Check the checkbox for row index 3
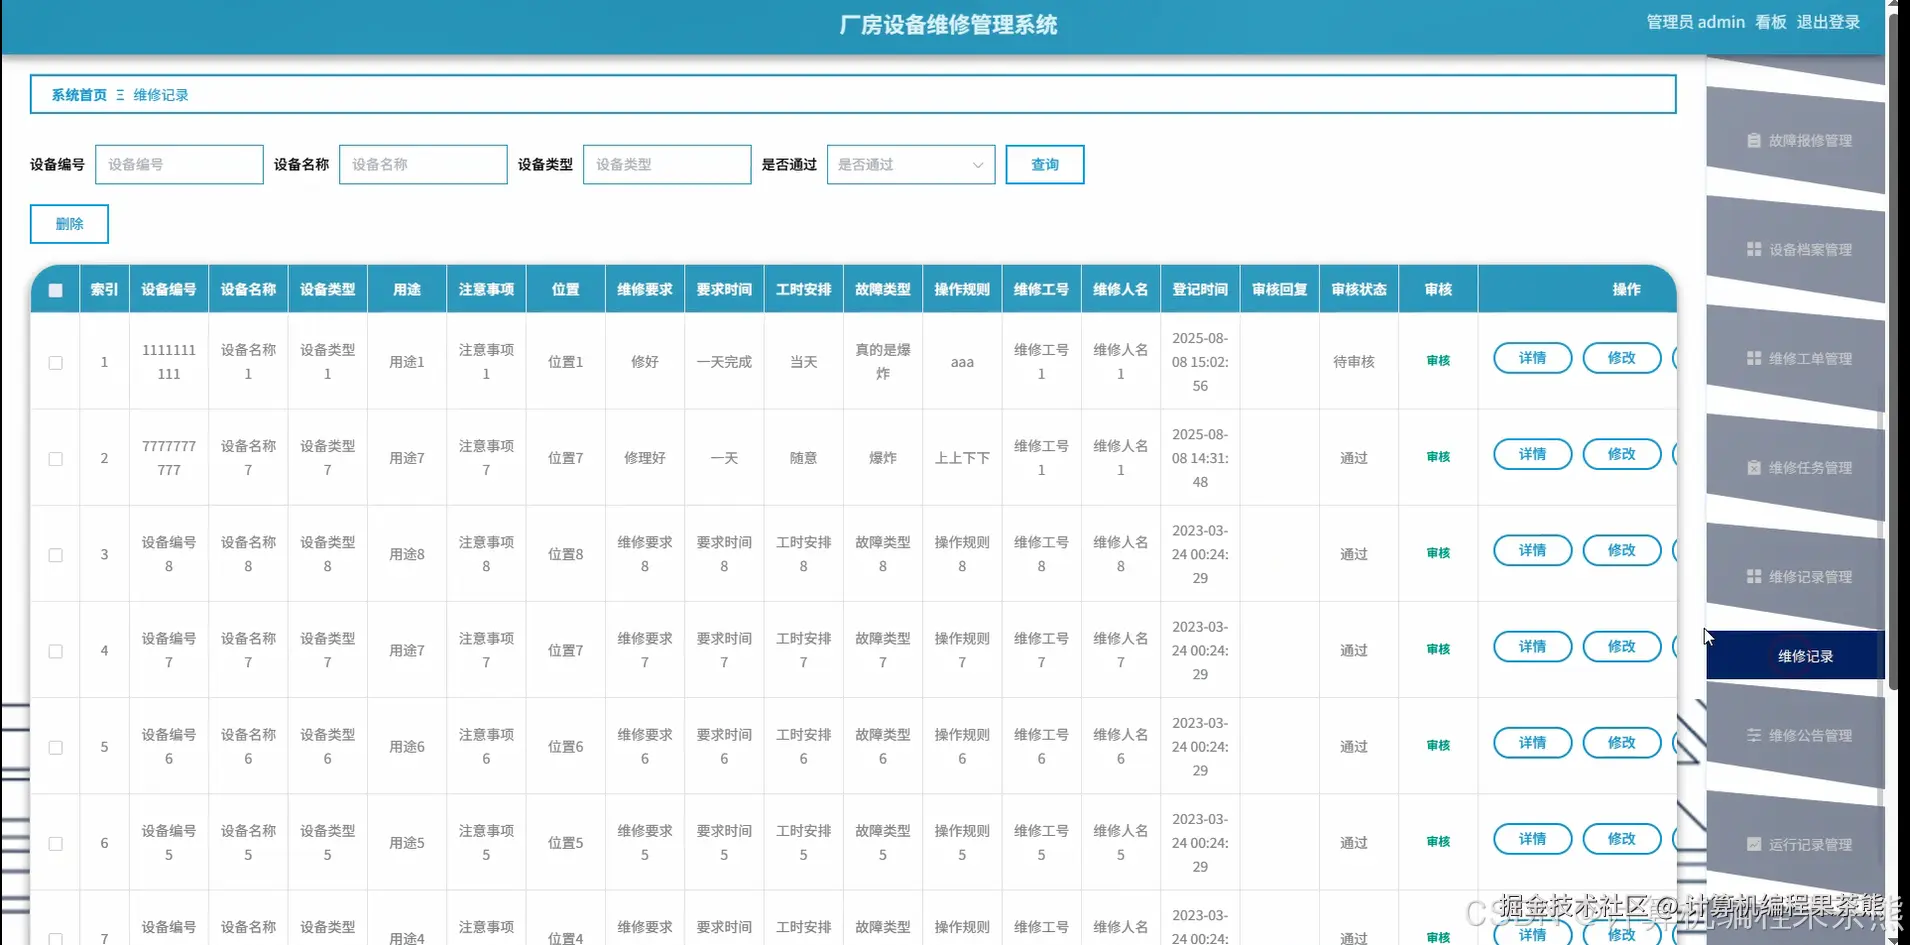 (56, 555)
